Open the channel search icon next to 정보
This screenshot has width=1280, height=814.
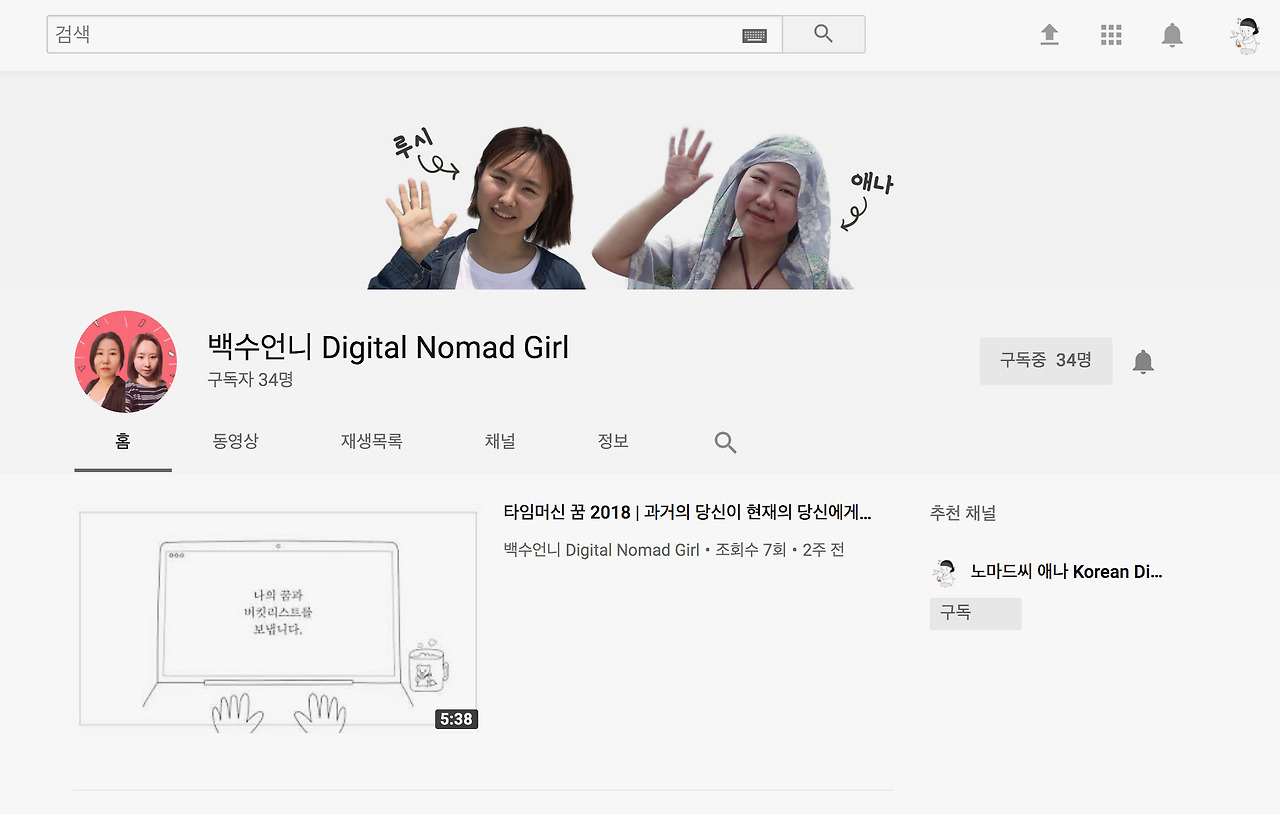724,441
